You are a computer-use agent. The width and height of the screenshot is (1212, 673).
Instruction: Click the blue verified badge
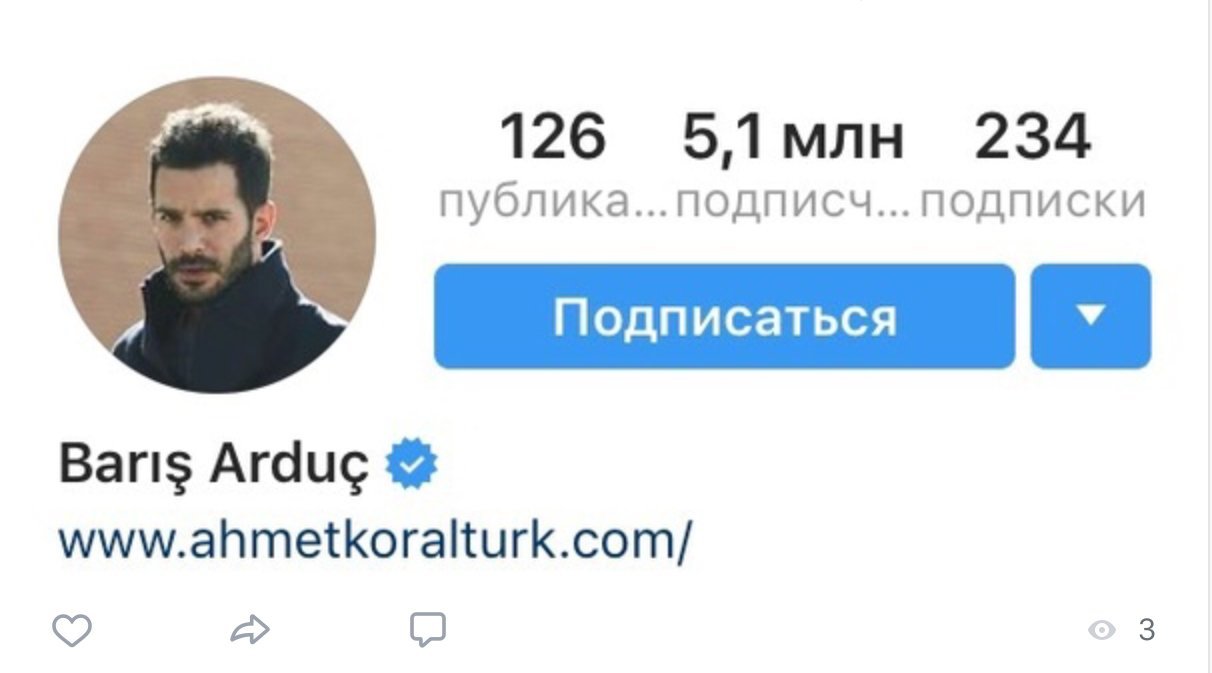point(411,464)
